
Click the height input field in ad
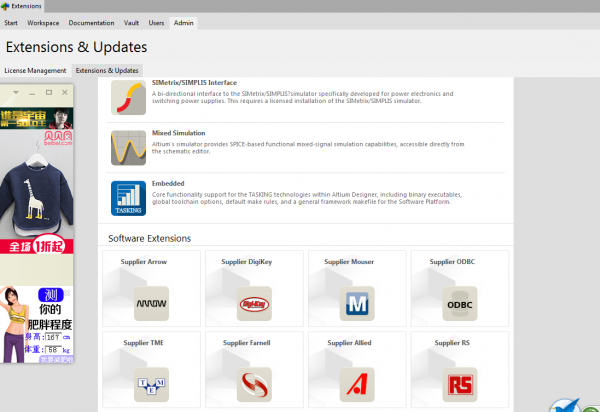pos(54,337)
